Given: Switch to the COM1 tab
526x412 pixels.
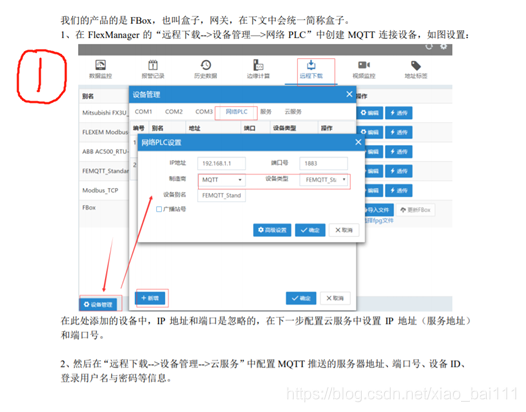Looking at the screenshot, I should point(143,111).
